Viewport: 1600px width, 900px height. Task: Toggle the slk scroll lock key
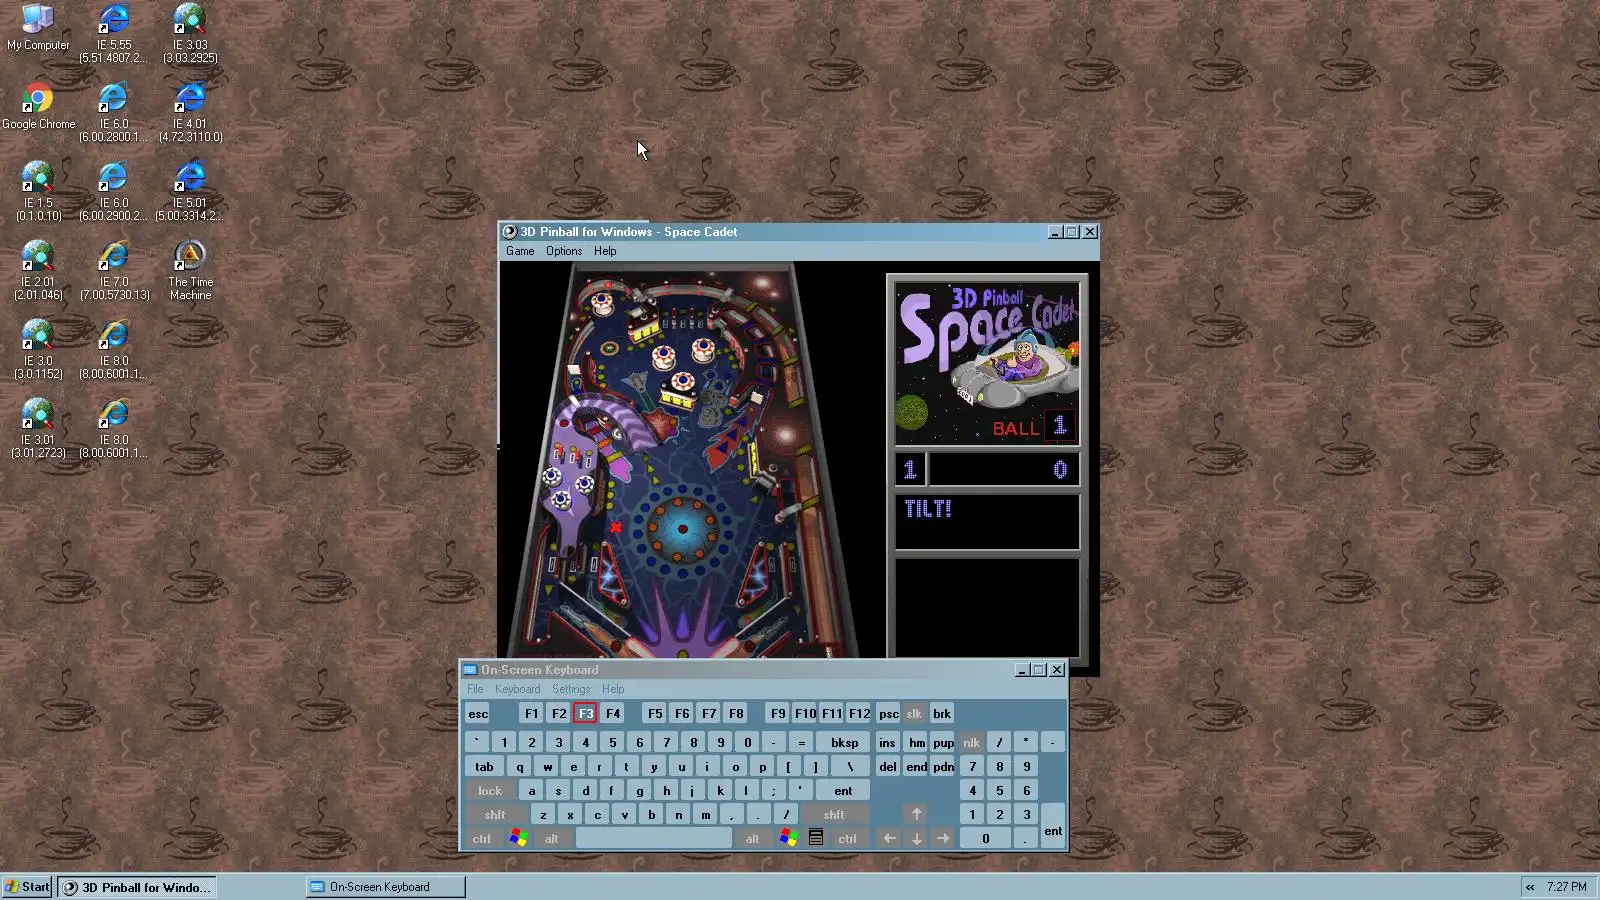(x=914, y=713)
